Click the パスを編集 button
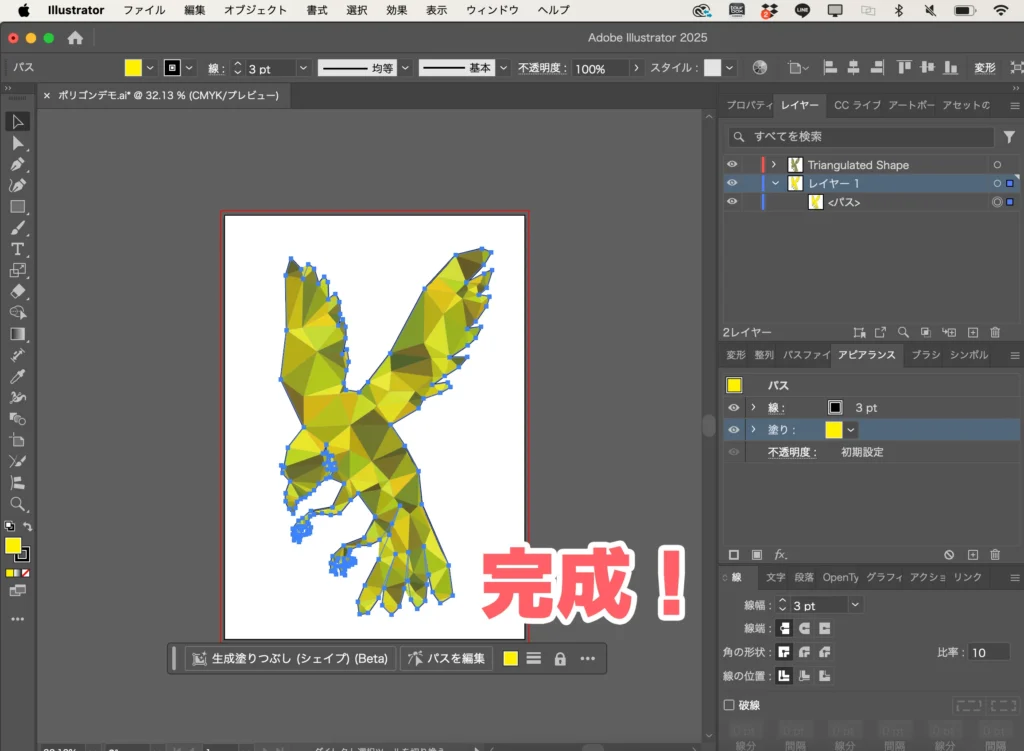 [x=446, y=658]
